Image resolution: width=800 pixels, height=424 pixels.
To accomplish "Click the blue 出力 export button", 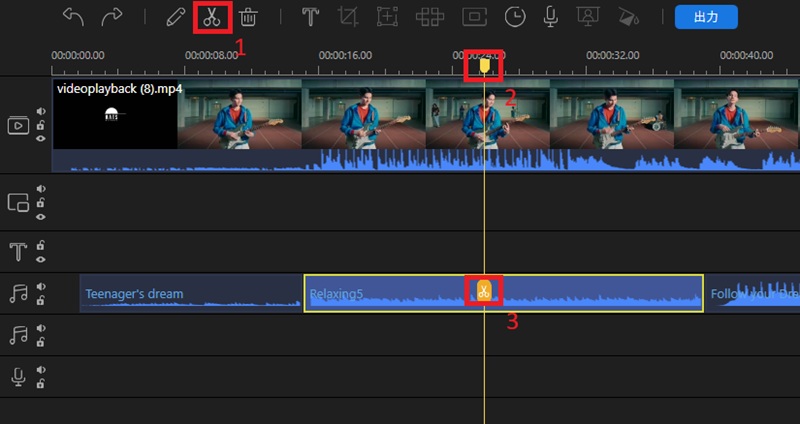I will pyautogui.click(x=706, y=17).
